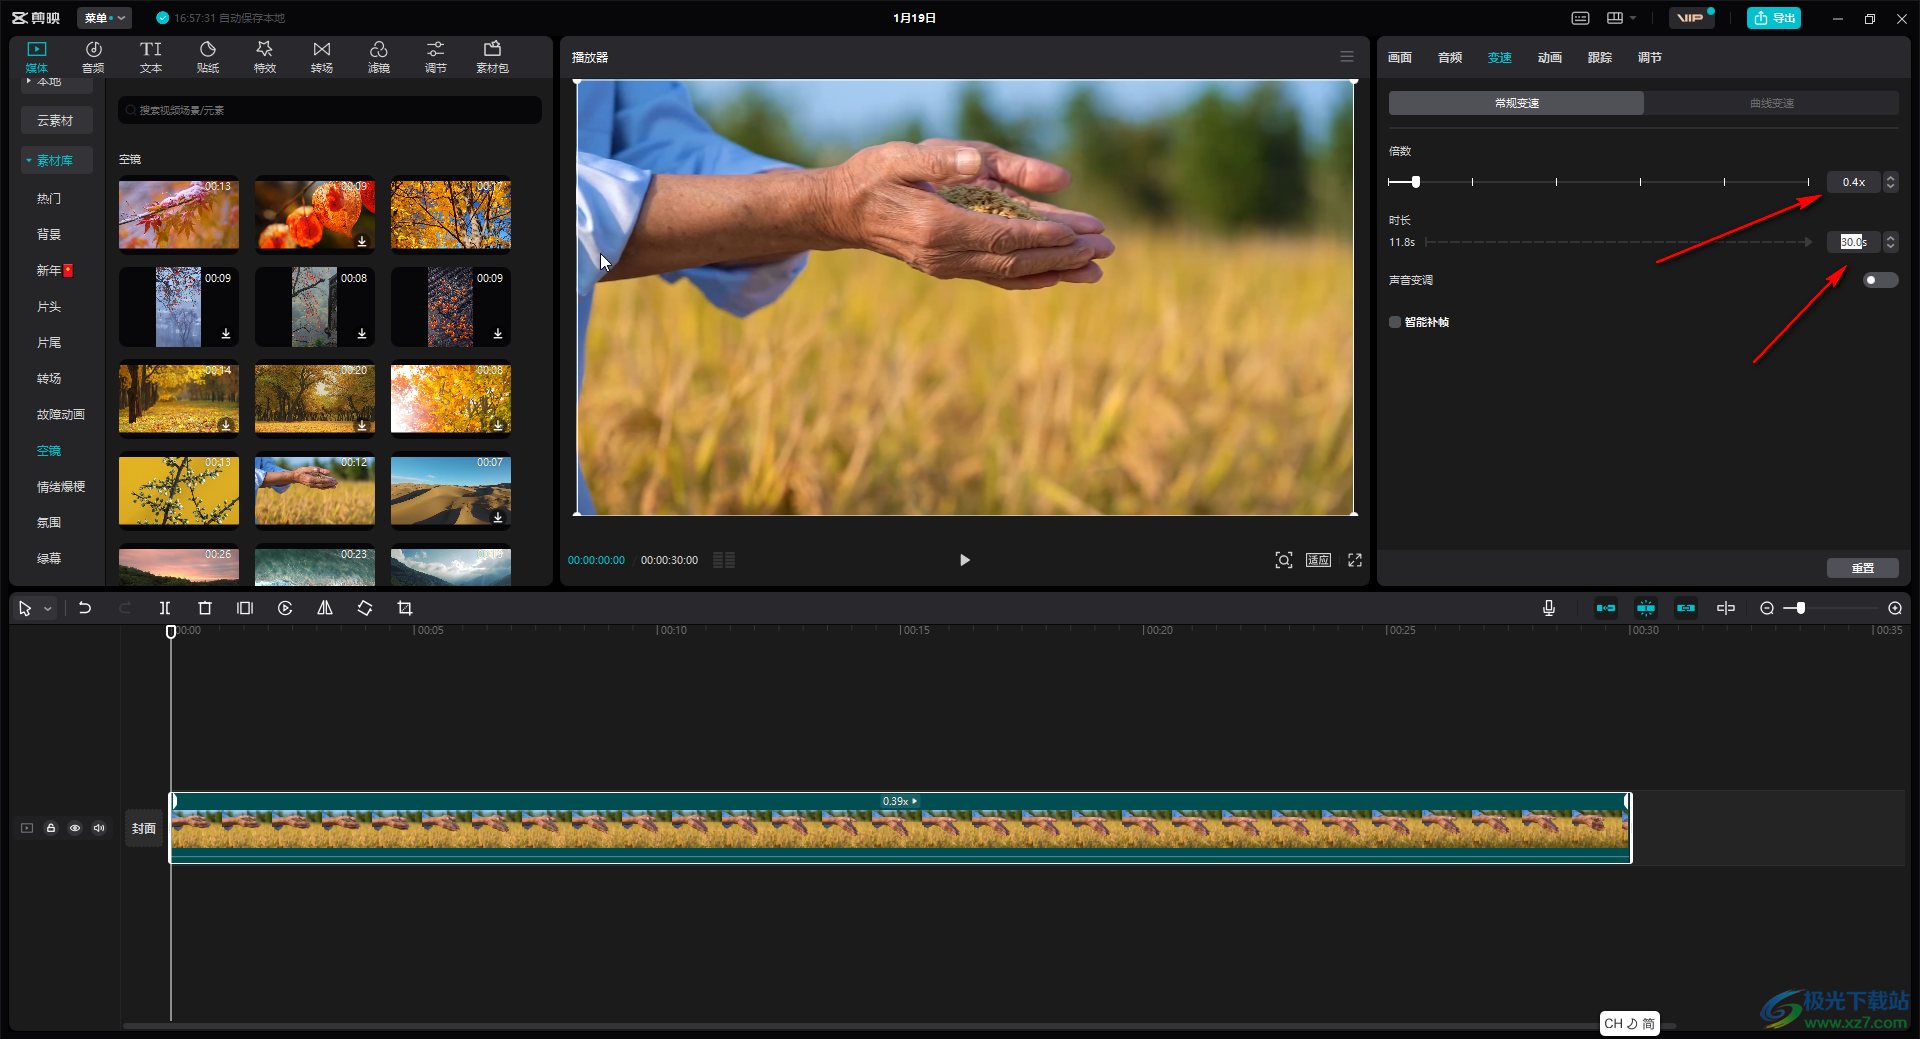Click the freeze frame tool
1920x1039 pixels.
[245, 608]
